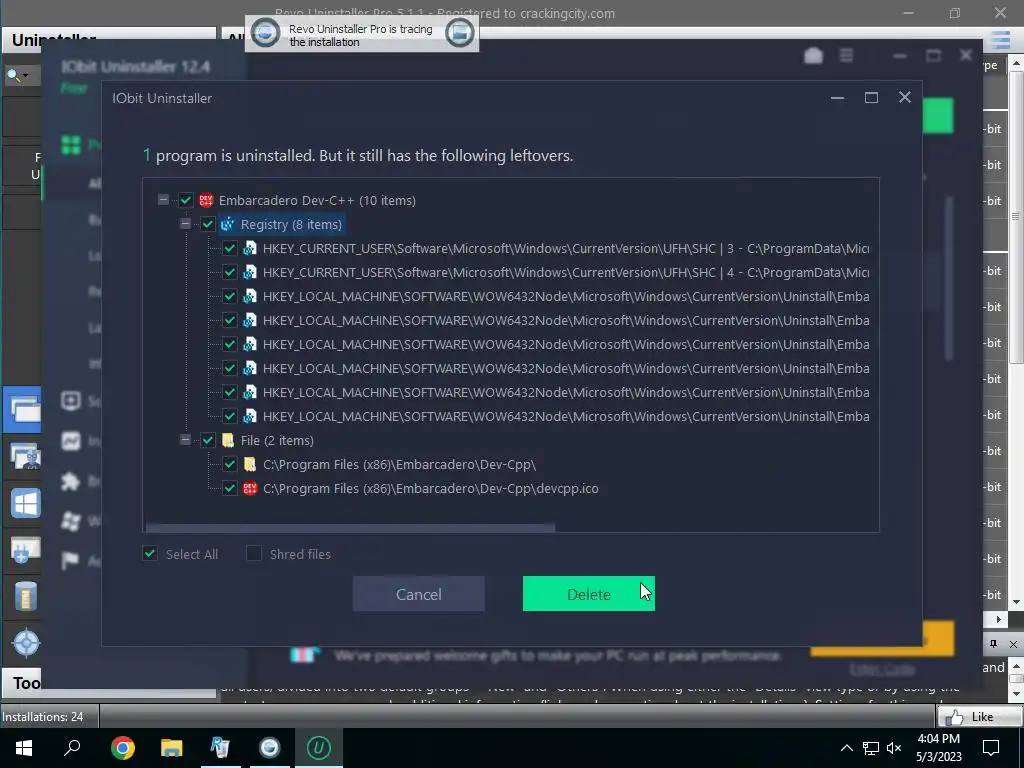Select the highlighted windows-stack icon in Revo sidebar
The width and height of the screenshot is (1024, 768).
coord(24,409)
